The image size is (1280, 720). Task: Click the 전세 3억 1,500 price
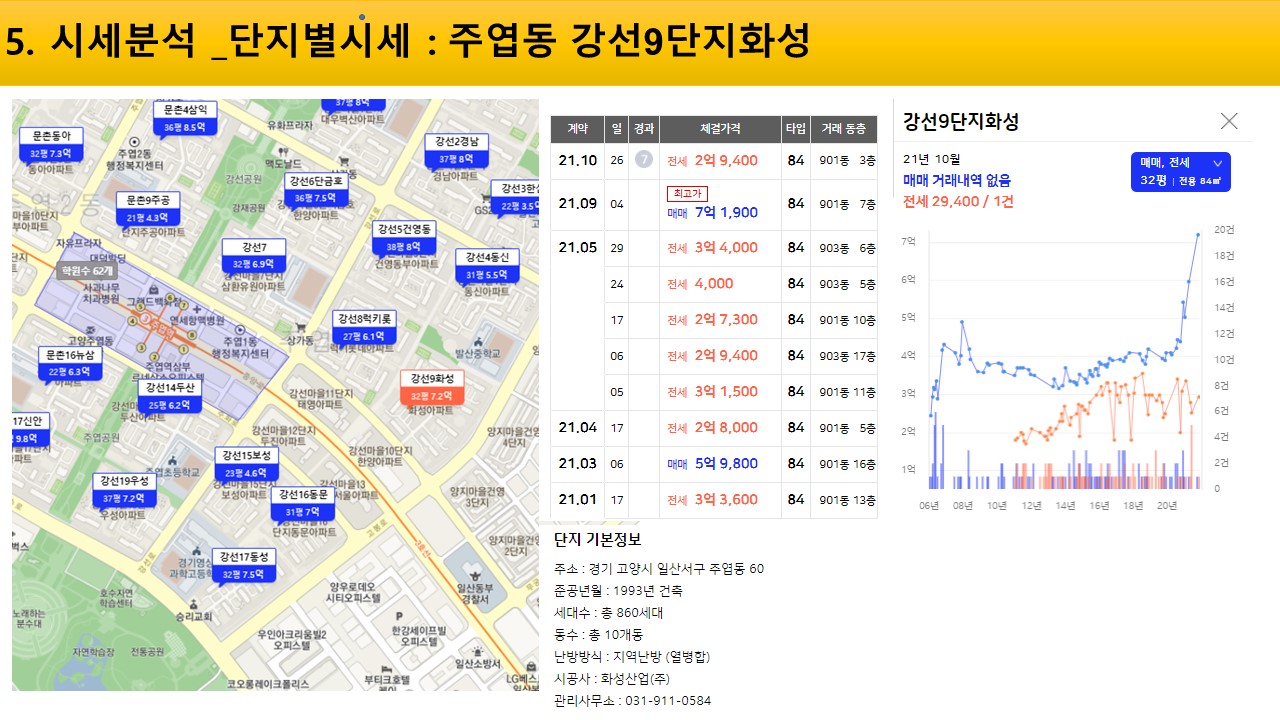click(713, 392)
